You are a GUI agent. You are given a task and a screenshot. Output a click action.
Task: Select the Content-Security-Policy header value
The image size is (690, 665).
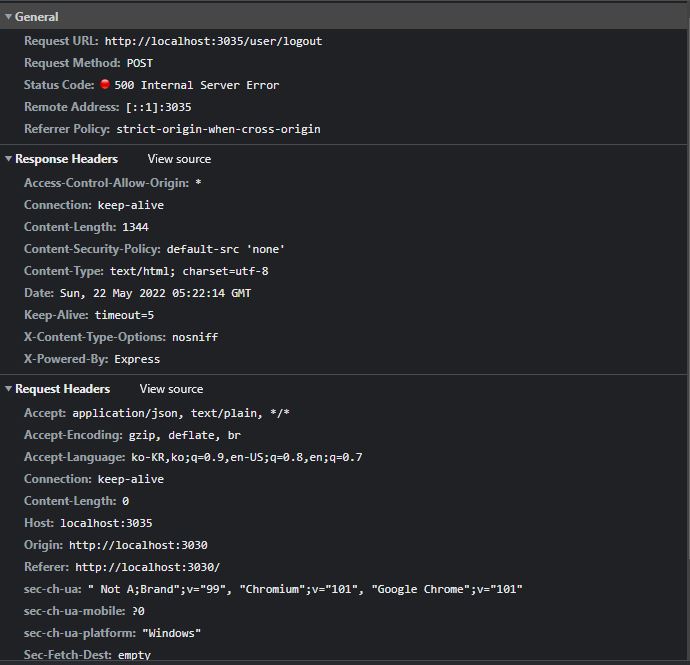click(226, 249)
